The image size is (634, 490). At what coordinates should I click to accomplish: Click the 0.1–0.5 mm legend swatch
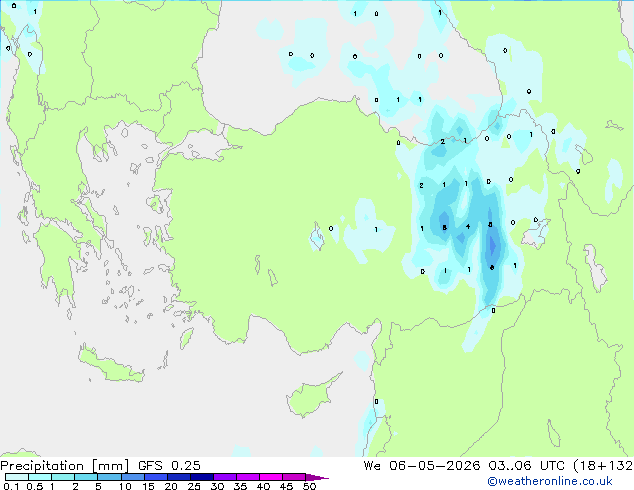[17, 477]
